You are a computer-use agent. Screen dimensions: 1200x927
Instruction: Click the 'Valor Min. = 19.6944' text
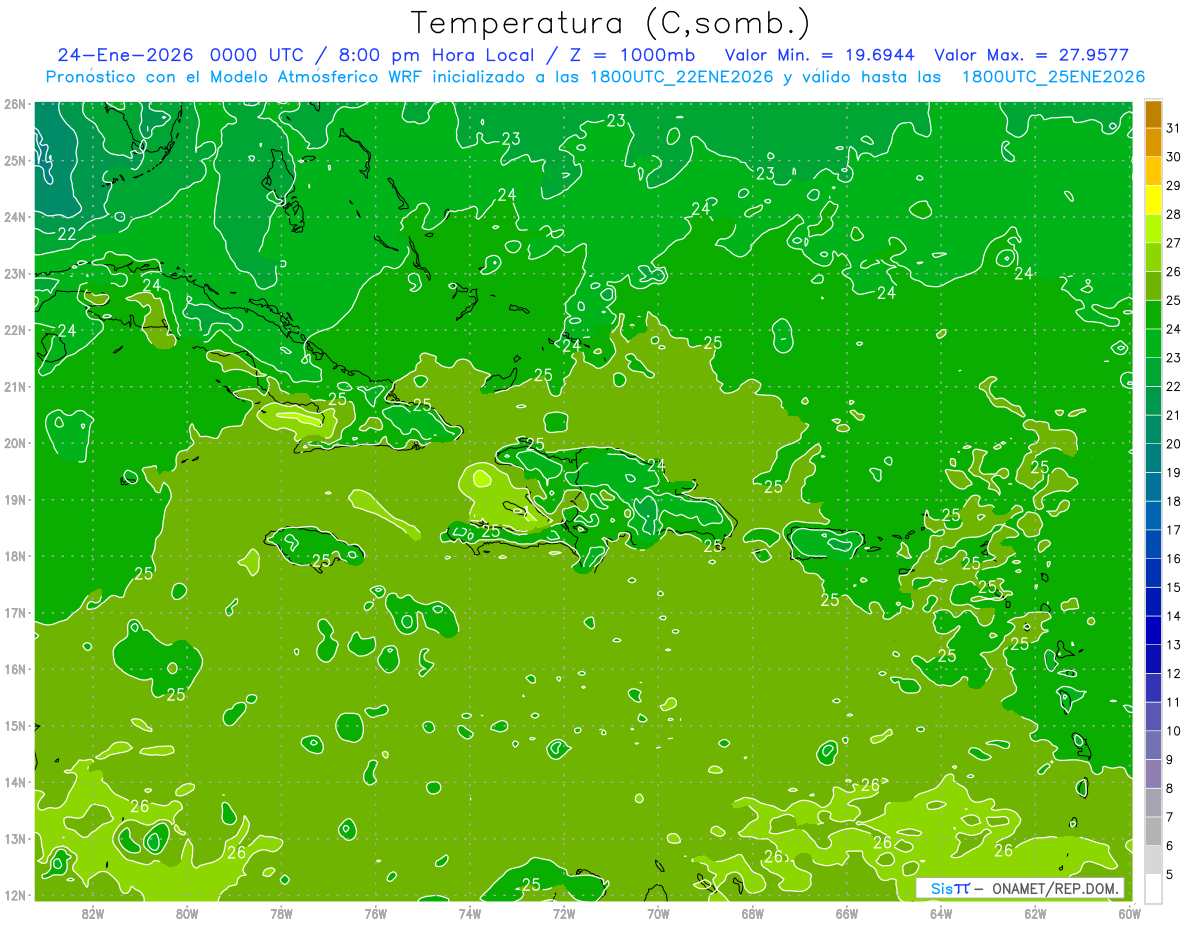820,55
